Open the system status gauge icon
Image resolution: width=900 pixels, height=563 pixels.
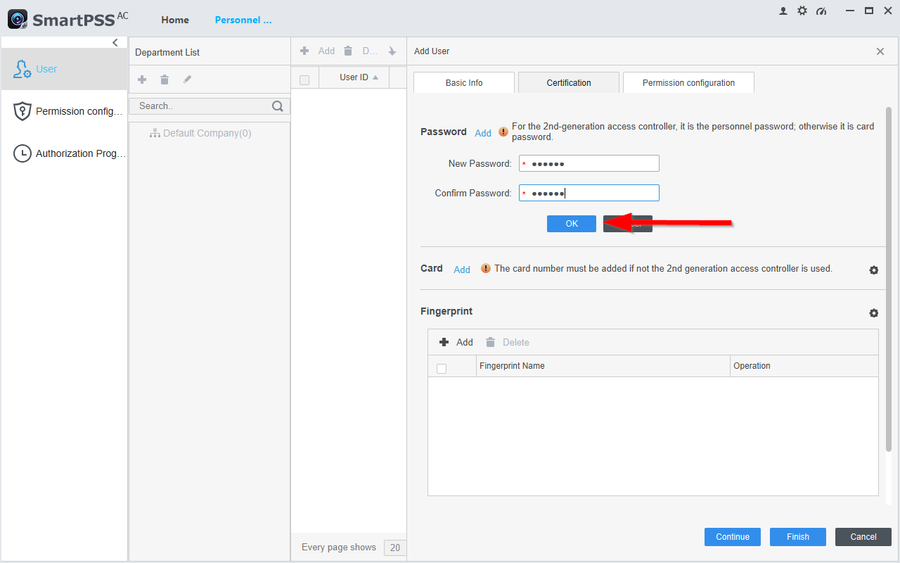click(x=821, y=11)
